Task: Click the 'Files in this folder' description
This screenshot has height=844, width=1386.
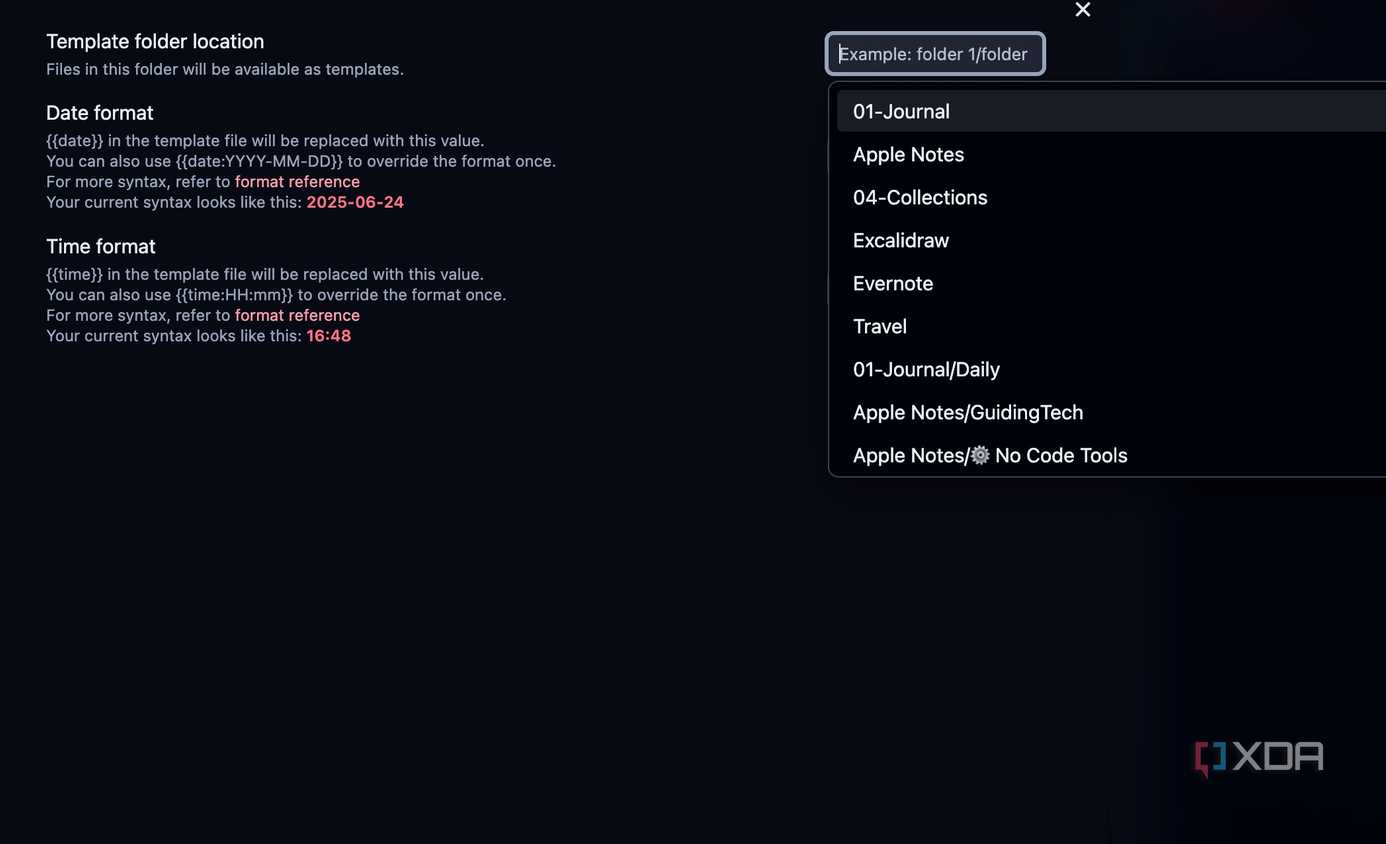Action: [x=225, y=69]
